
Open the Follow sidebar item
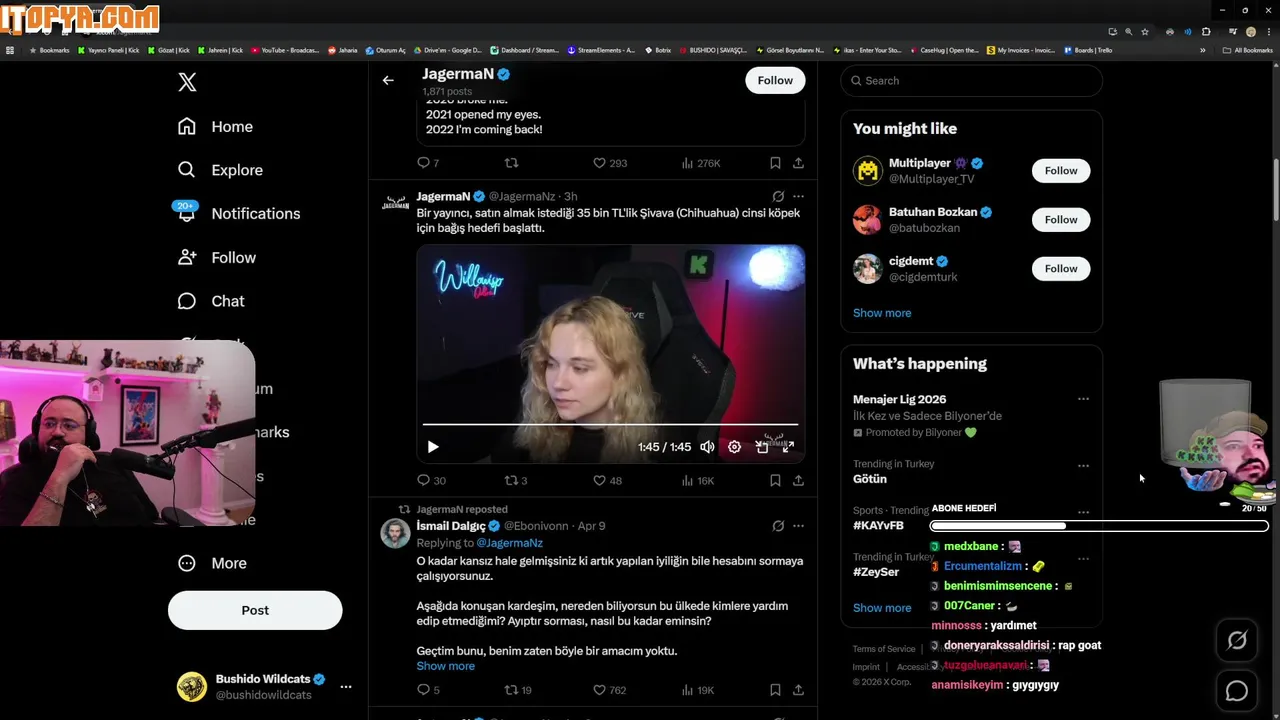point(216,257)
